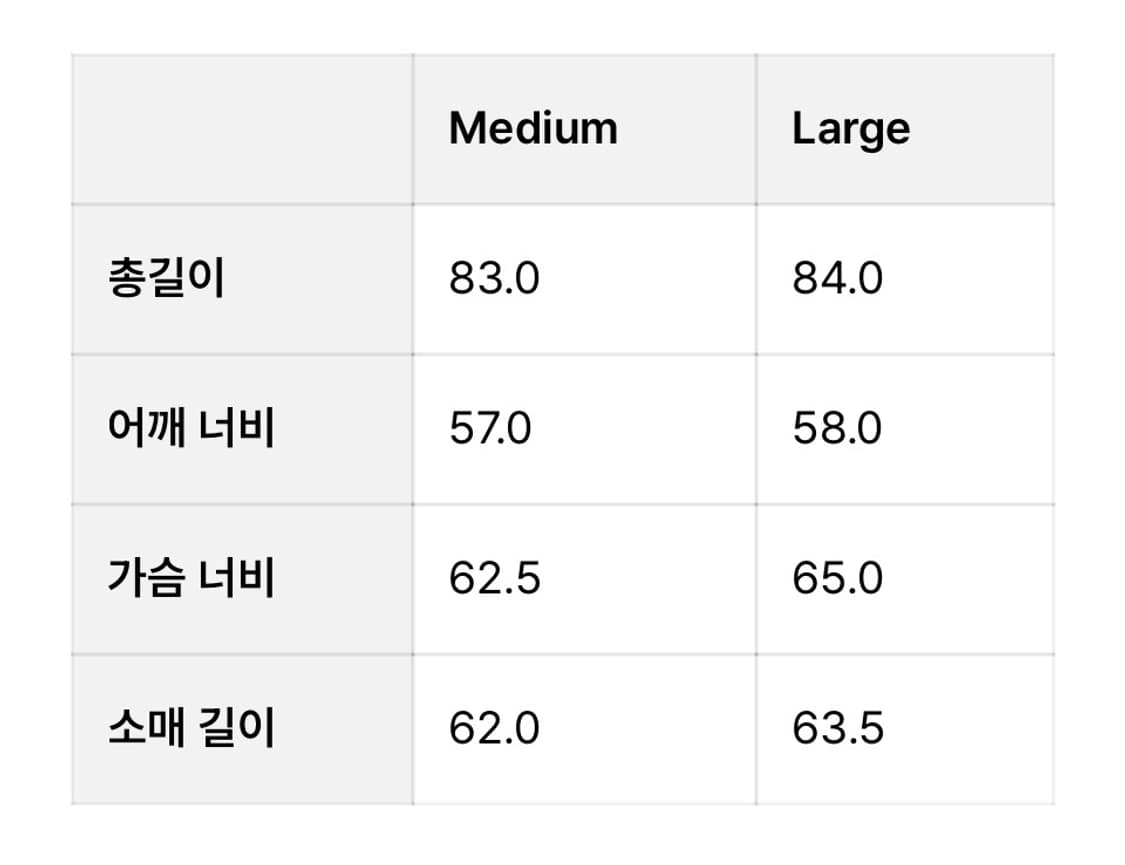Select the 83.0 Medium total length cell
This screenshot has height=865, width=1125.
(584, 280)
